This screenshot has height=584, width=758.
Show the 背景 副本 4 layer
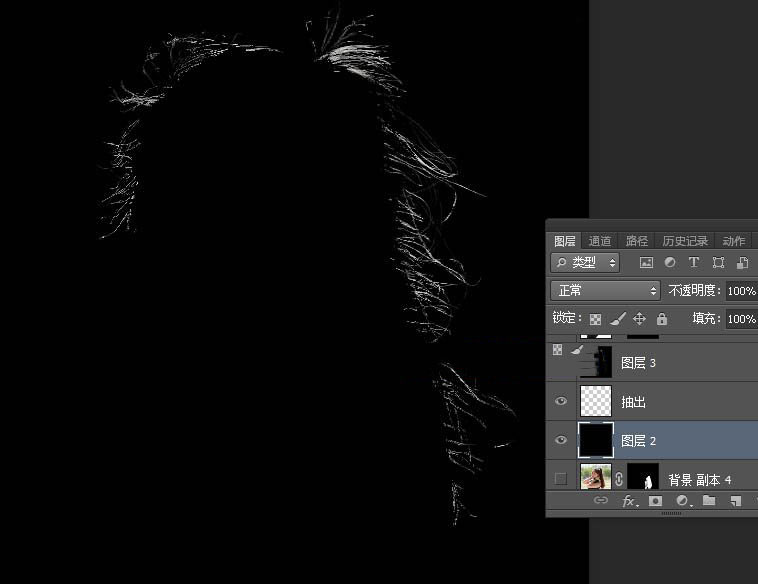tap(561, 479)
